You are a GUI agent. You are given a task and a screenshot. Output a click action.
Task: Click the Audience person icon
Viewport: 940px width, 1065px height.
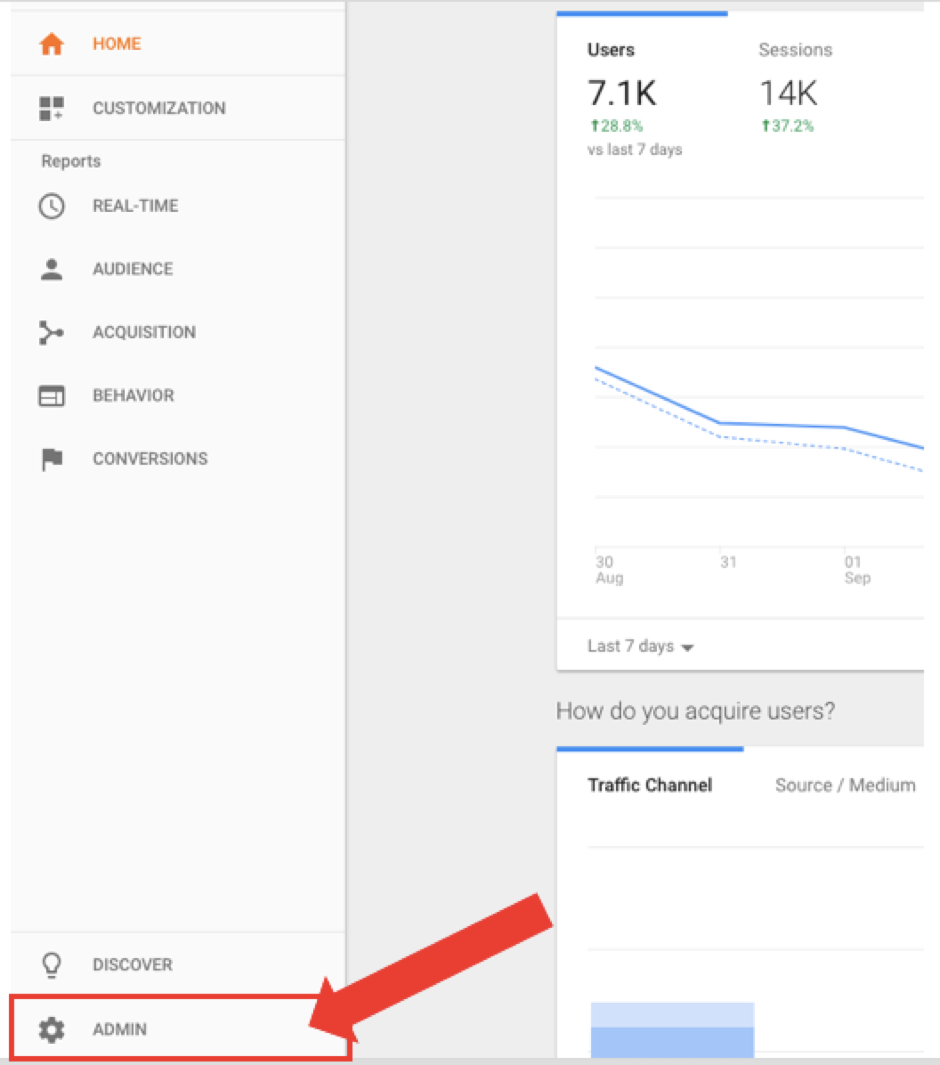tap(51, 269)
